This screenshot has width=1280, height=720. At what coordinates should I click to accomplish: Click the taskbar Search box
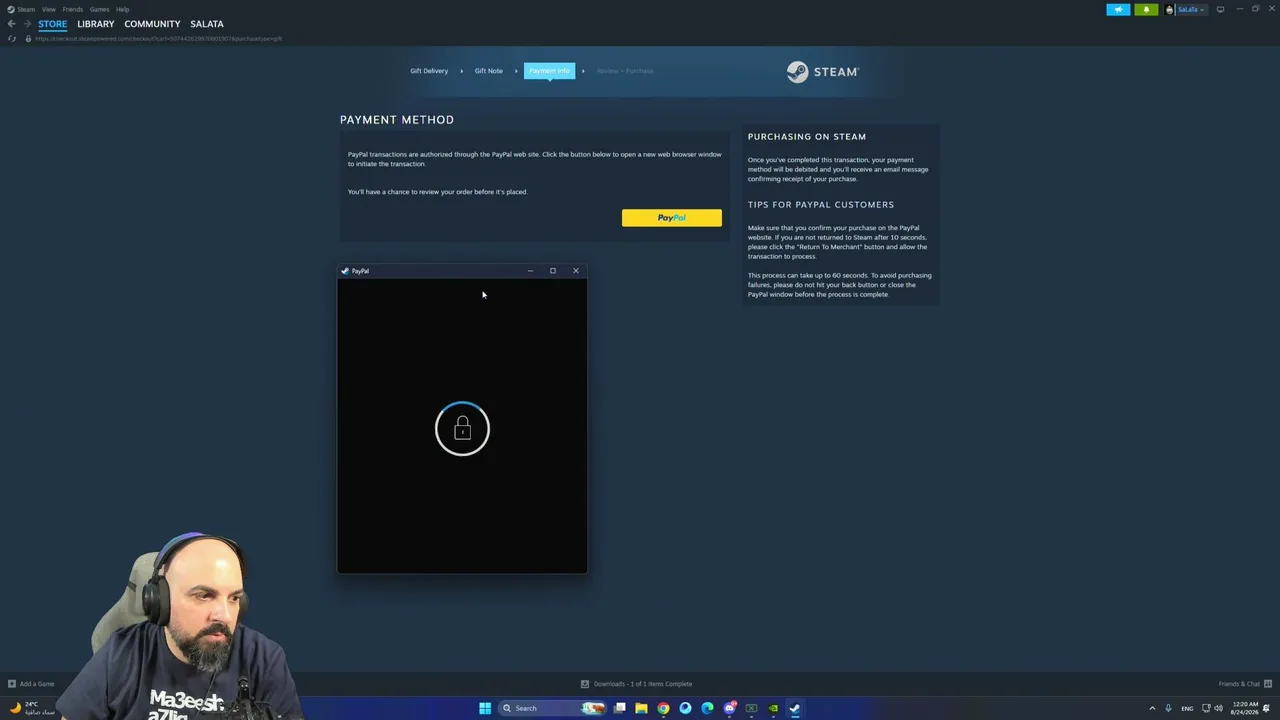coord(553,708)
